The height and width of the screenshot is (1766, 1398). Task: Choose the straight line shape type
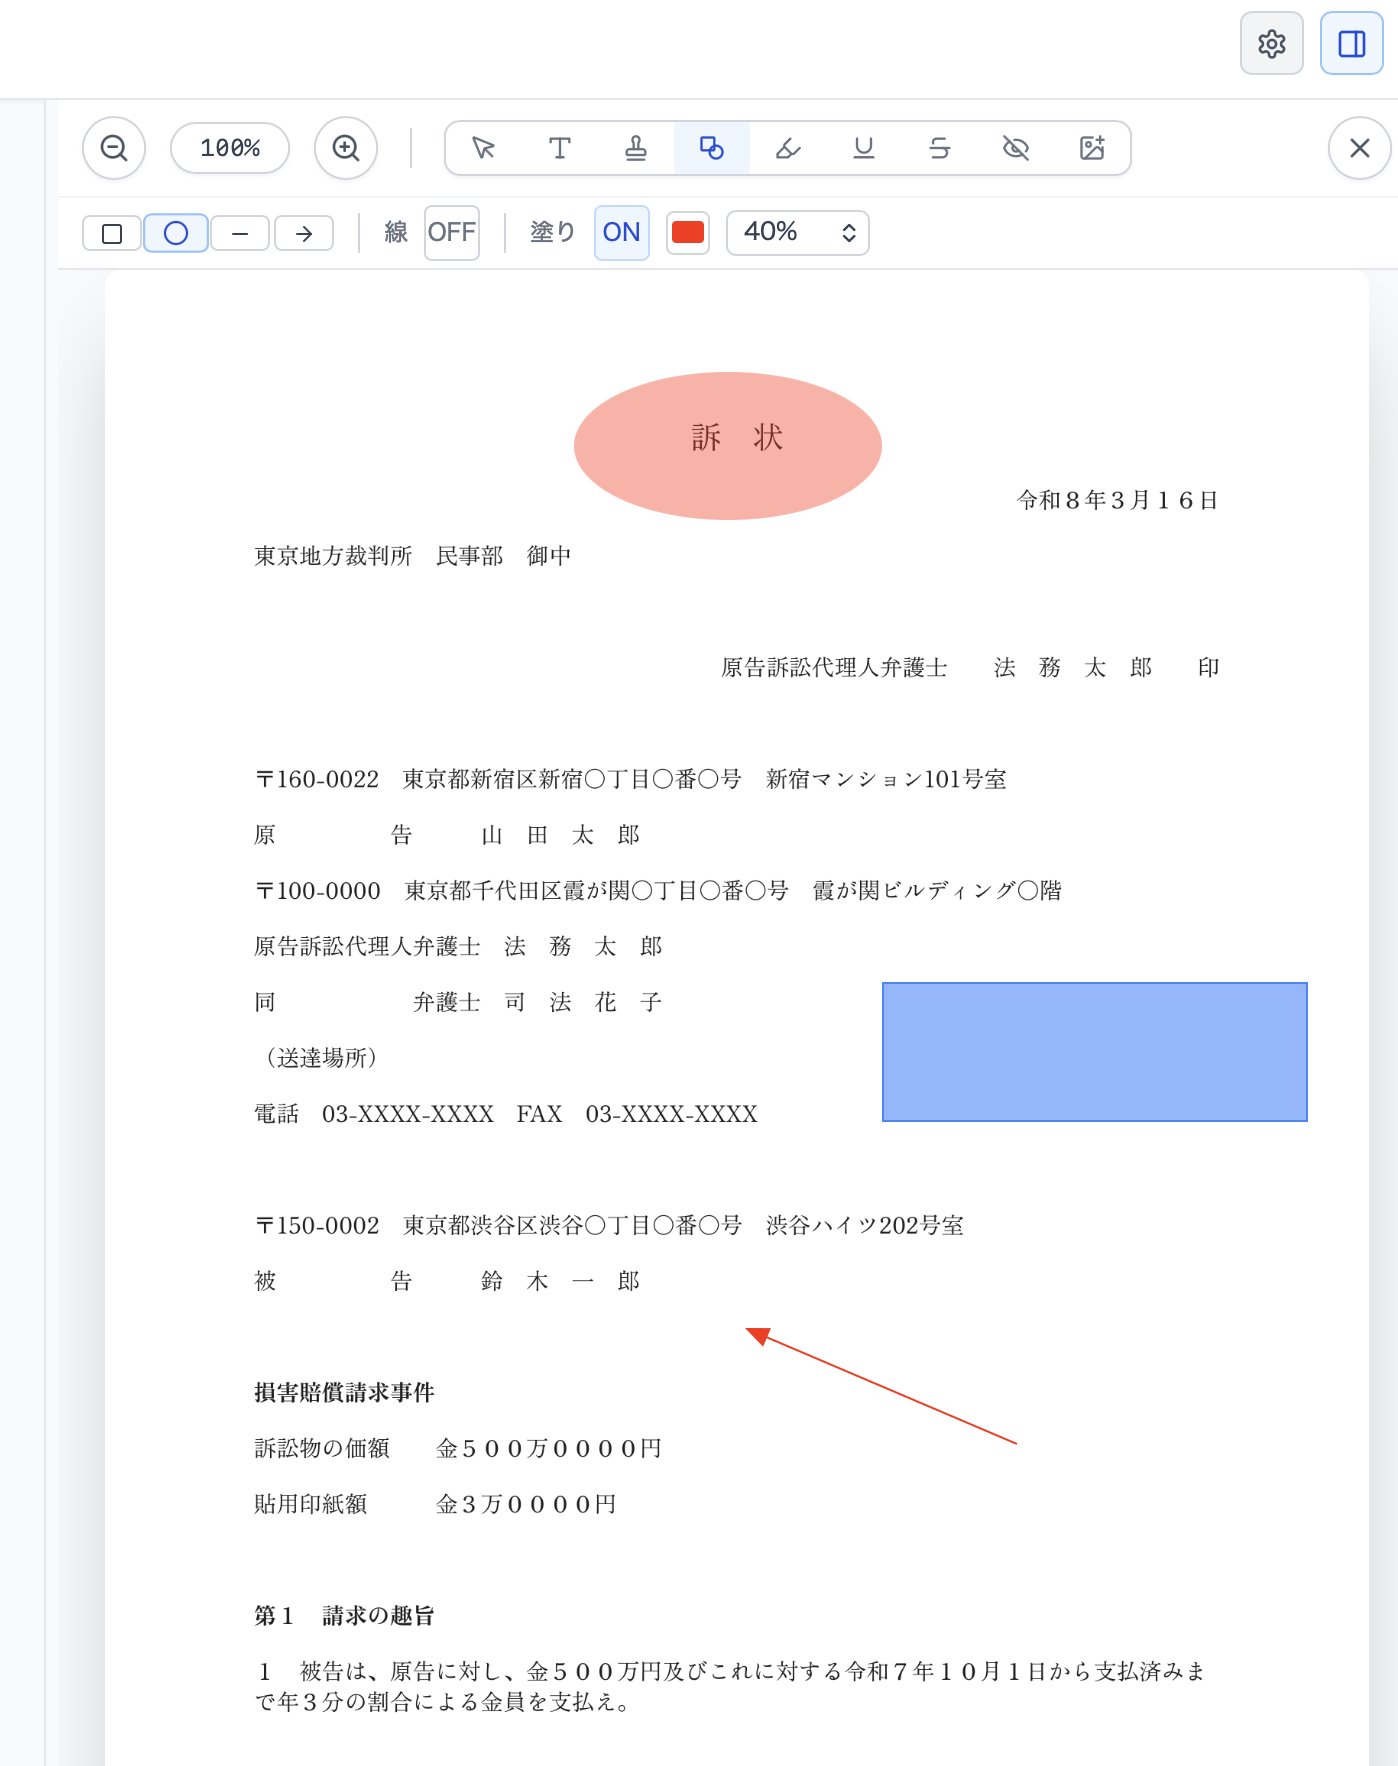coord(240,233)
